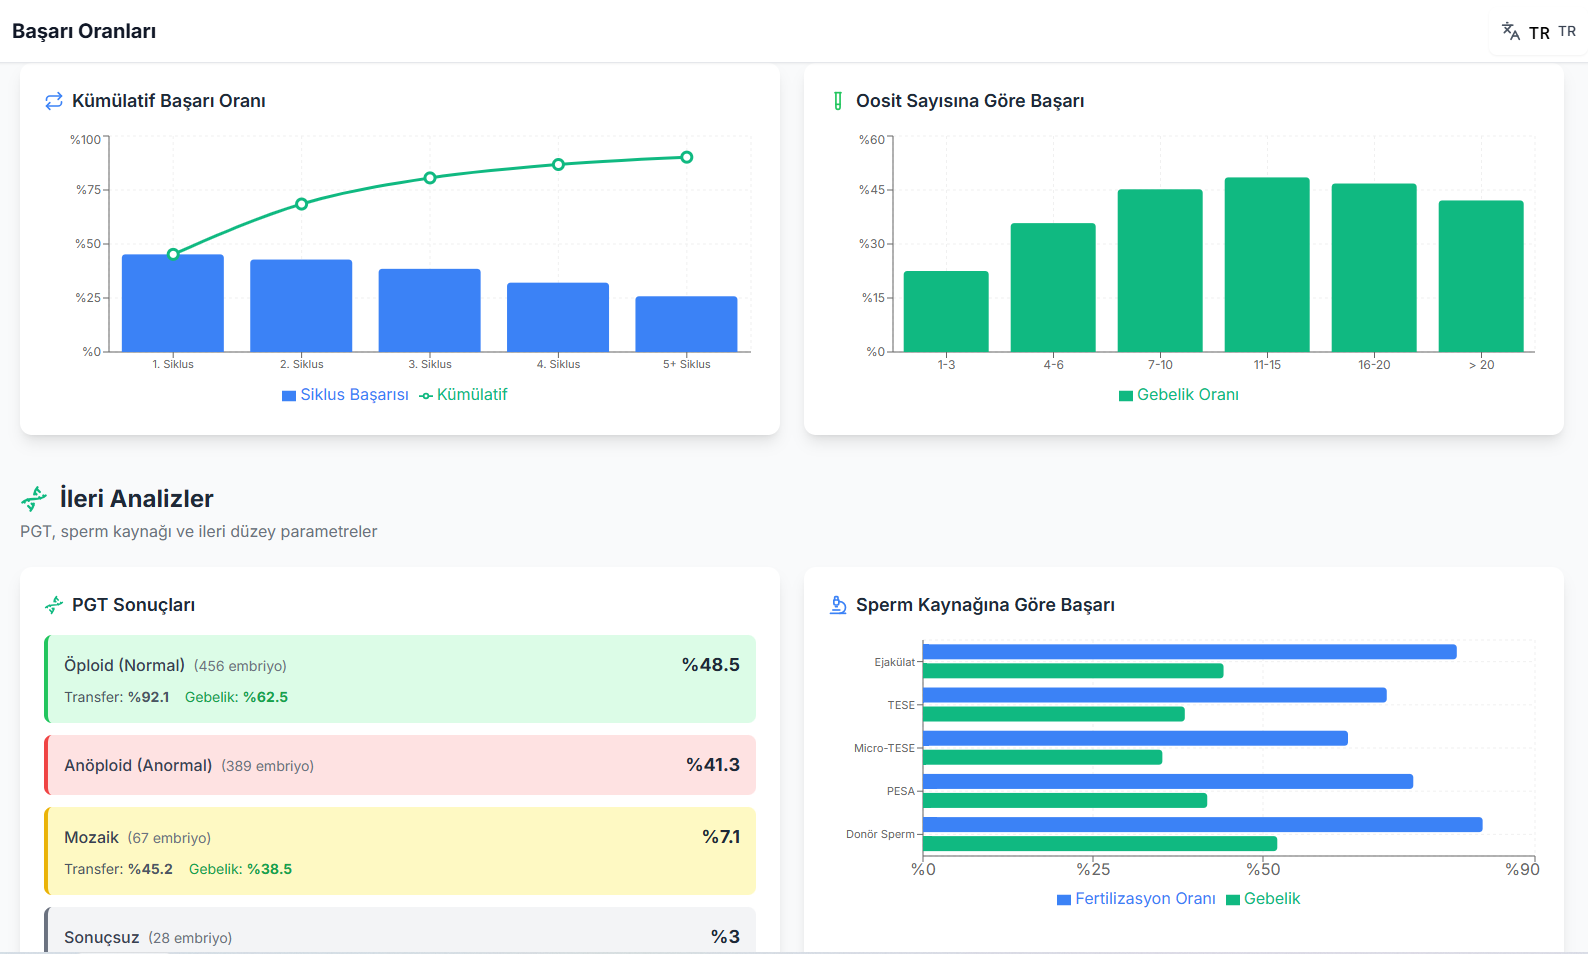1588x954 pixels.
Task: Click cumulative line point above 2. Siklus
Action: point(301,204)
